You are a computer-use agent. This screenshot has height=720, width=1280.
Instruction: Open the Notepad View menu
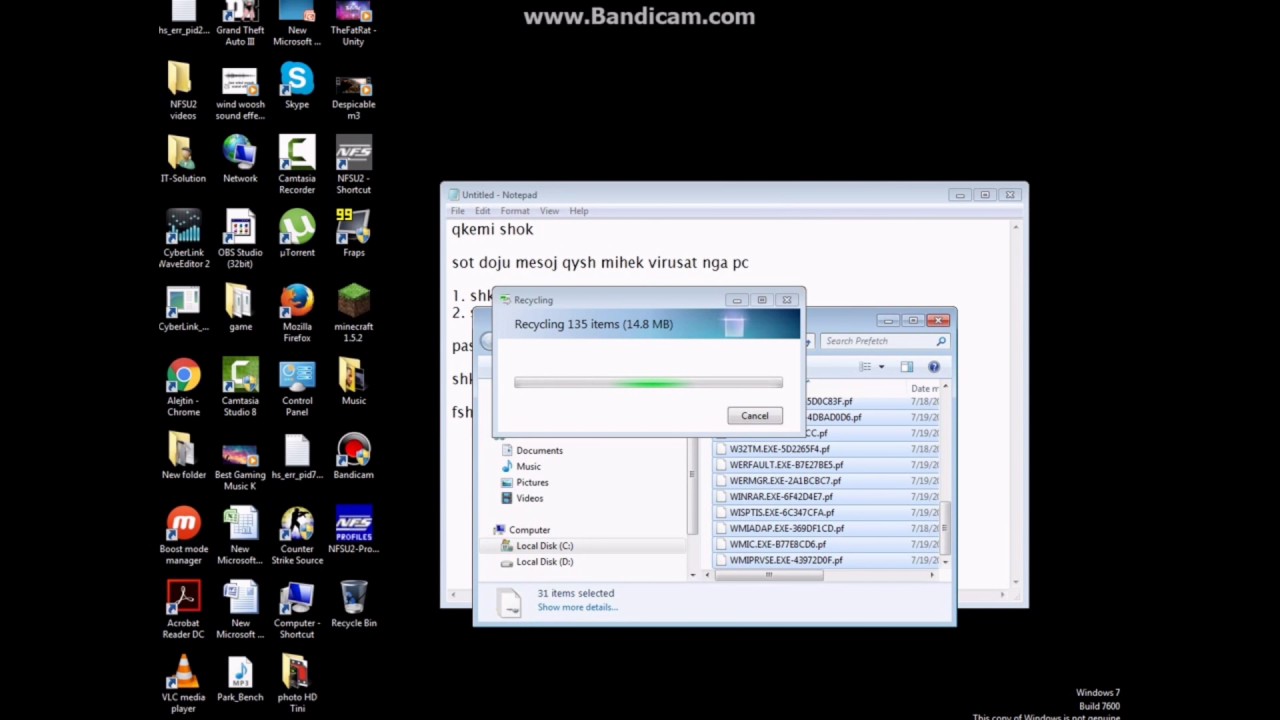pyautogui.click(x=549, y=211)
